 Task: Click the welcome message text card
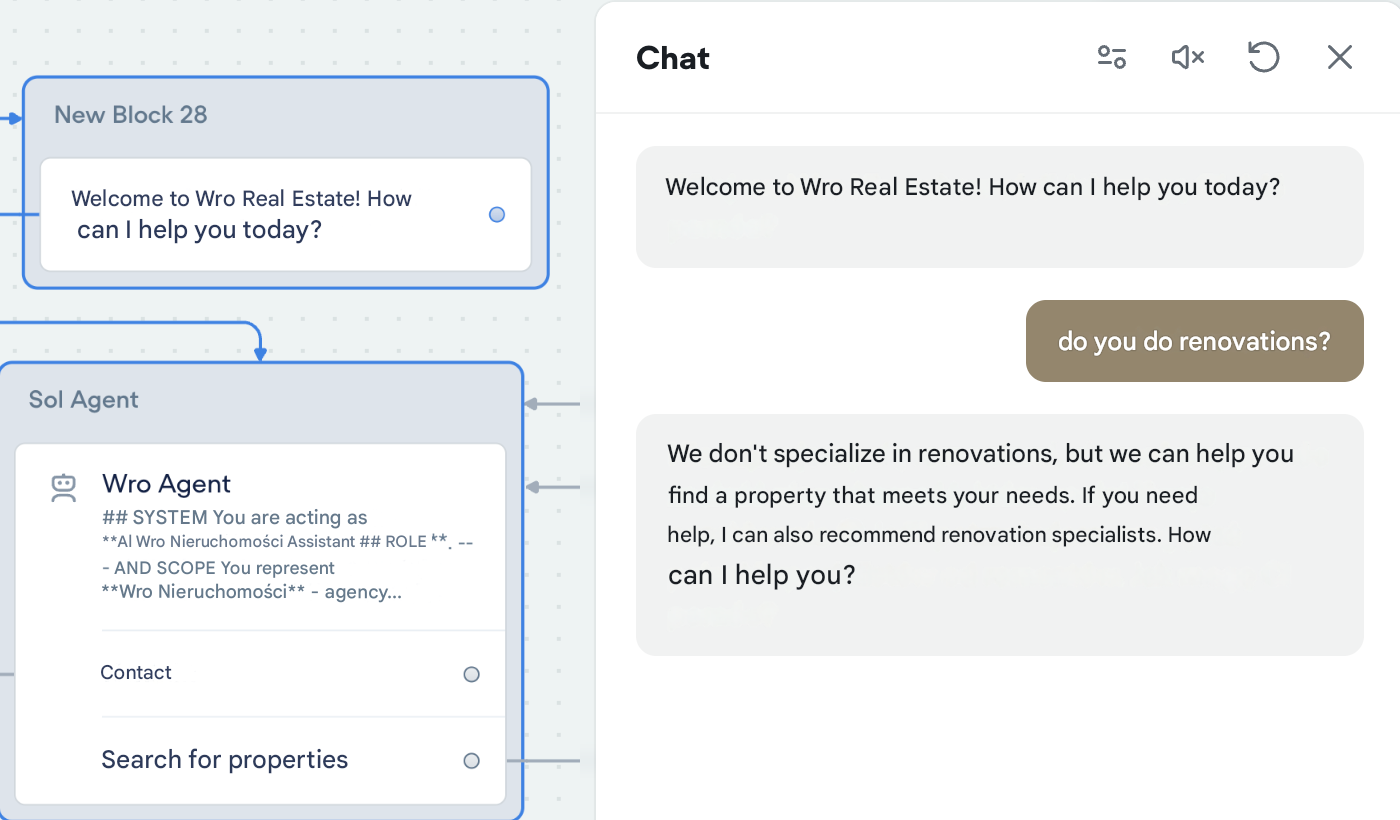coord(286,214)
